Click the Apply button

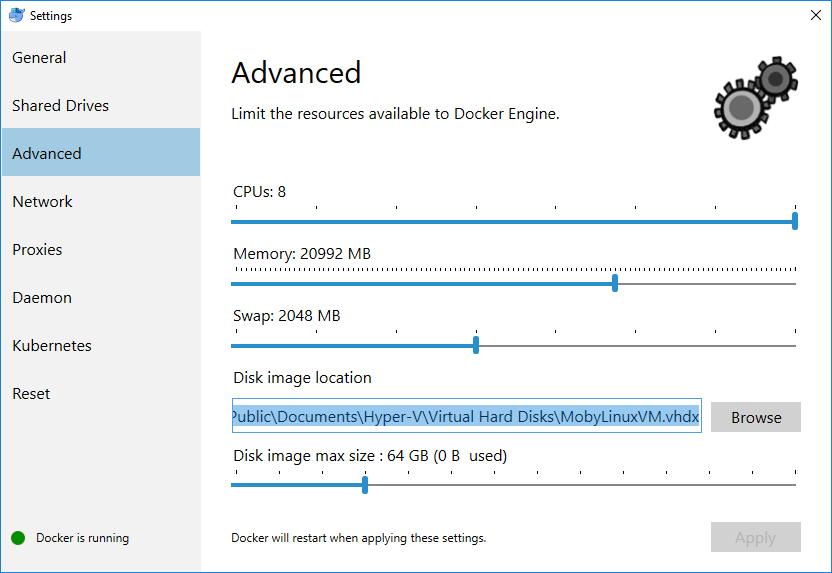[756, 537]
